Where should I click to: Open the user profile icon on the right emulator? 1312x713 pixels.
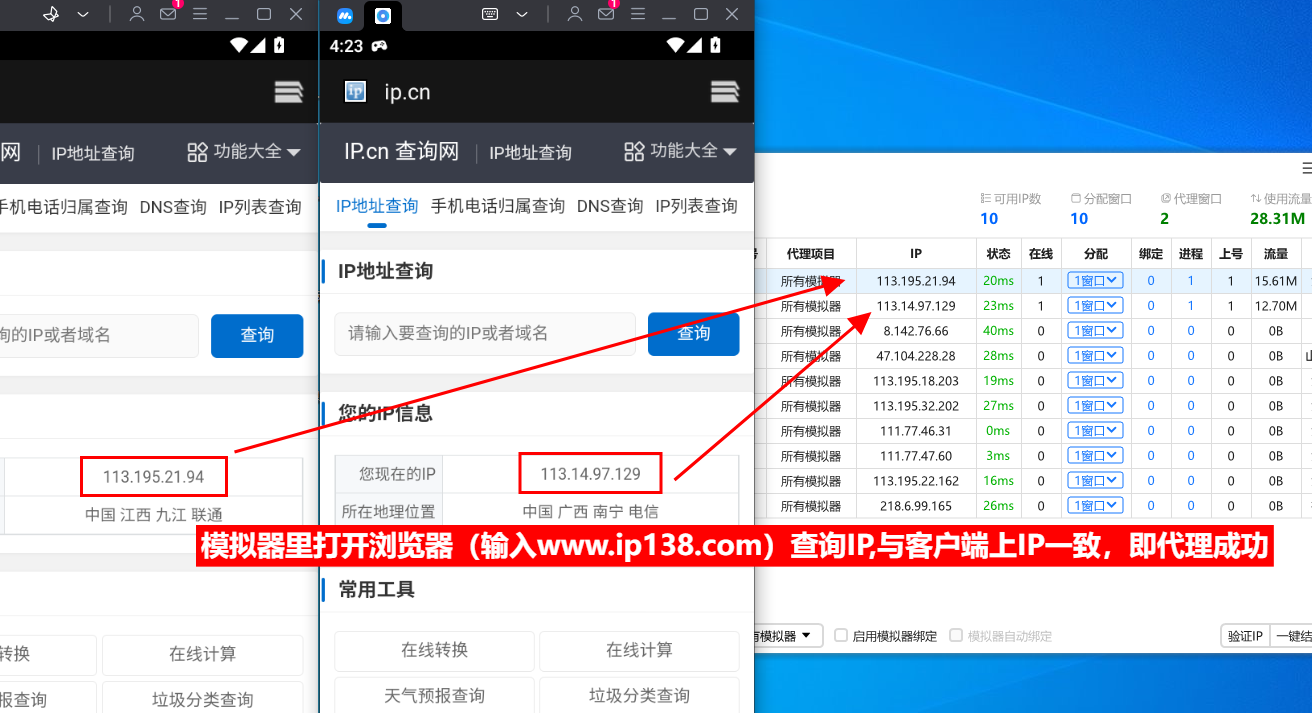(x=575, y=14)
